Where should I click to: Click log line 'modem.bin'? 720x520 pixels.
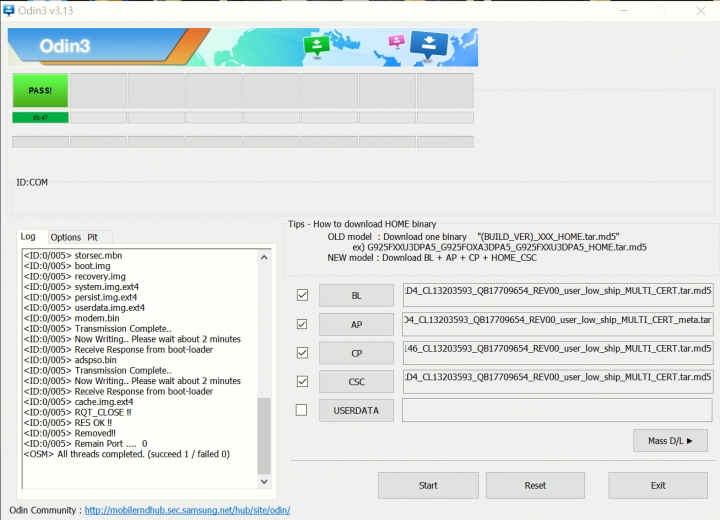(x=72, y=318)
